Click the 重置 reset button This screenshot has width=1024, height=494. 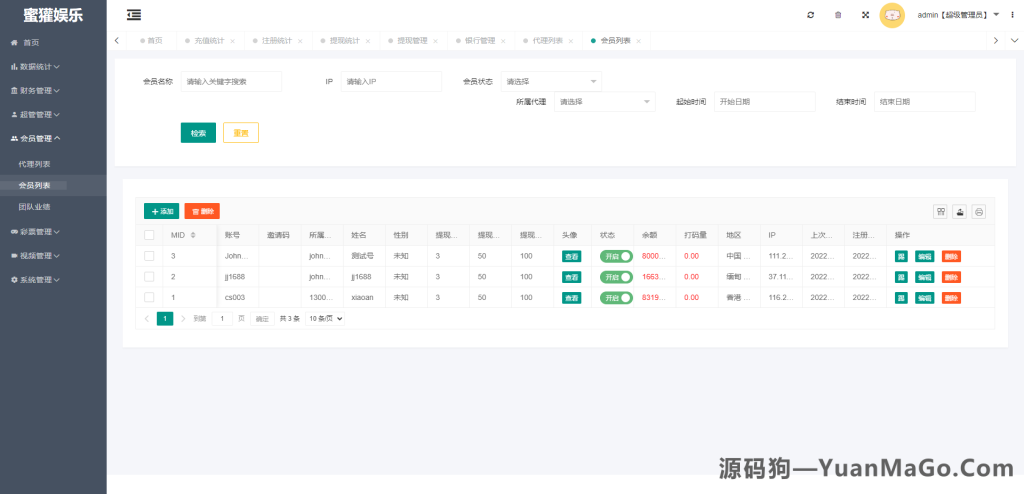[x=241, y=133]
